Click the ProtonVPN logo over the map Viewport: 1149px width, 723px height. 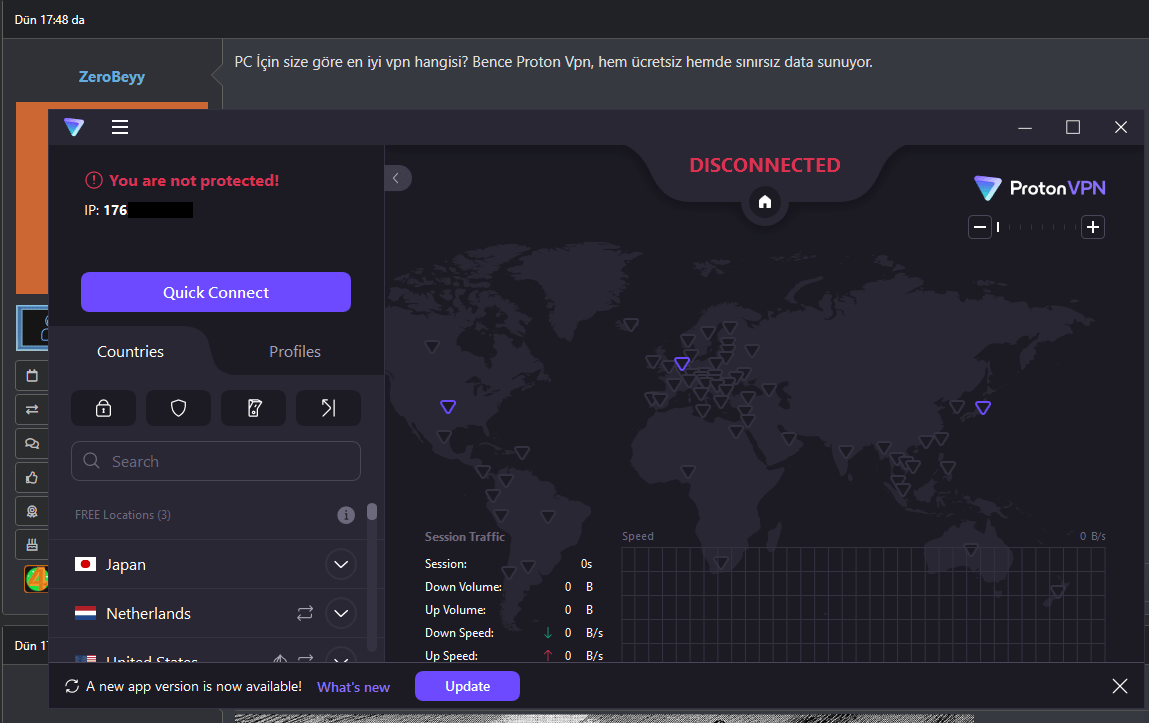point(1039,188)
